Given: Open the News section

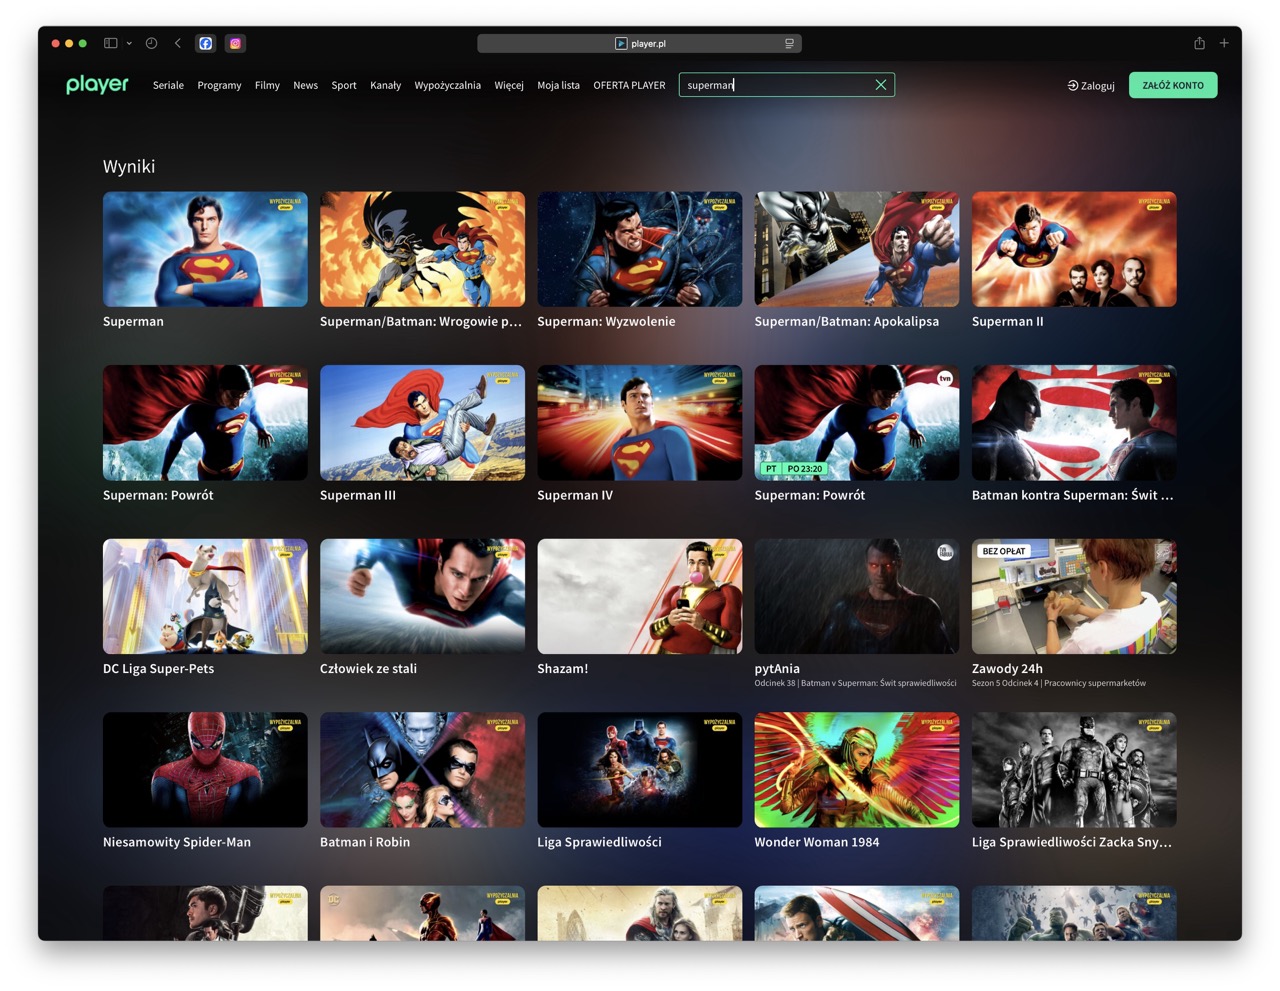Looking at the screenshot, I should click(x=305, y=85).
